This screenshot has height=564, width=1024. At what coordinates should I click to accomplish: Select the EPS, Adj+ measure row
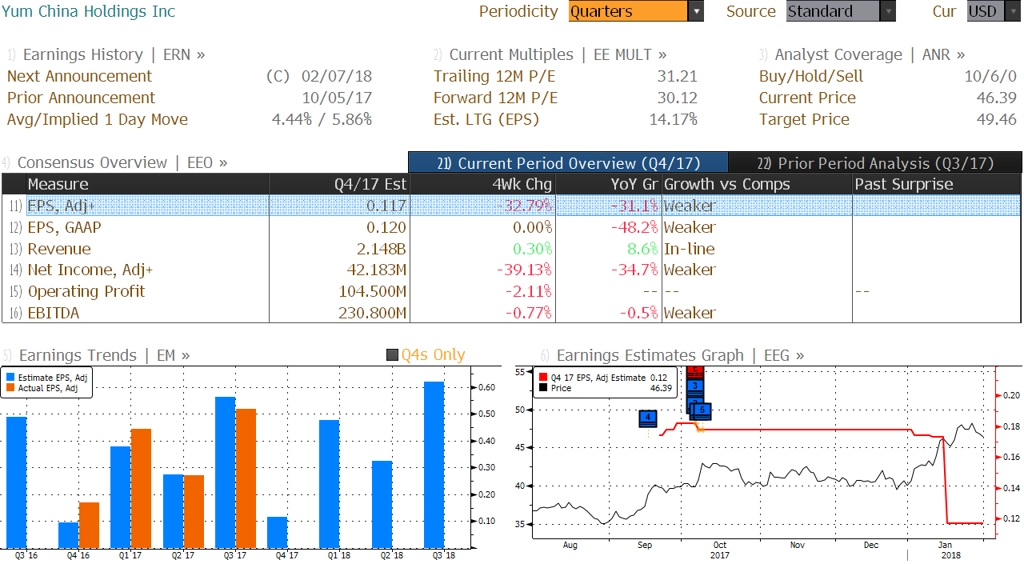511,206
